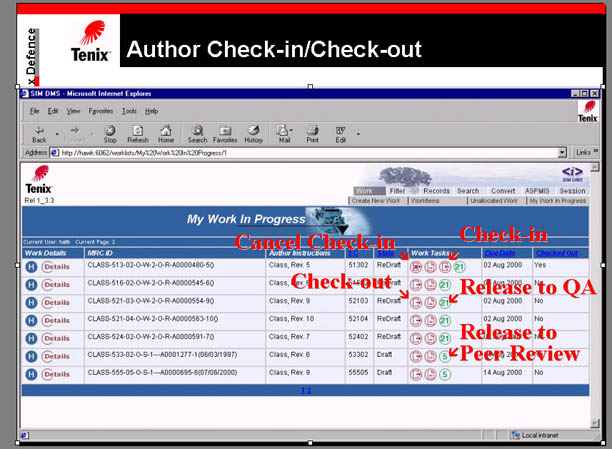Image resolution: width=612 pixels, height=449 pixels.
Task: Sort by the Due Date column link
Action: click(500, 253)
